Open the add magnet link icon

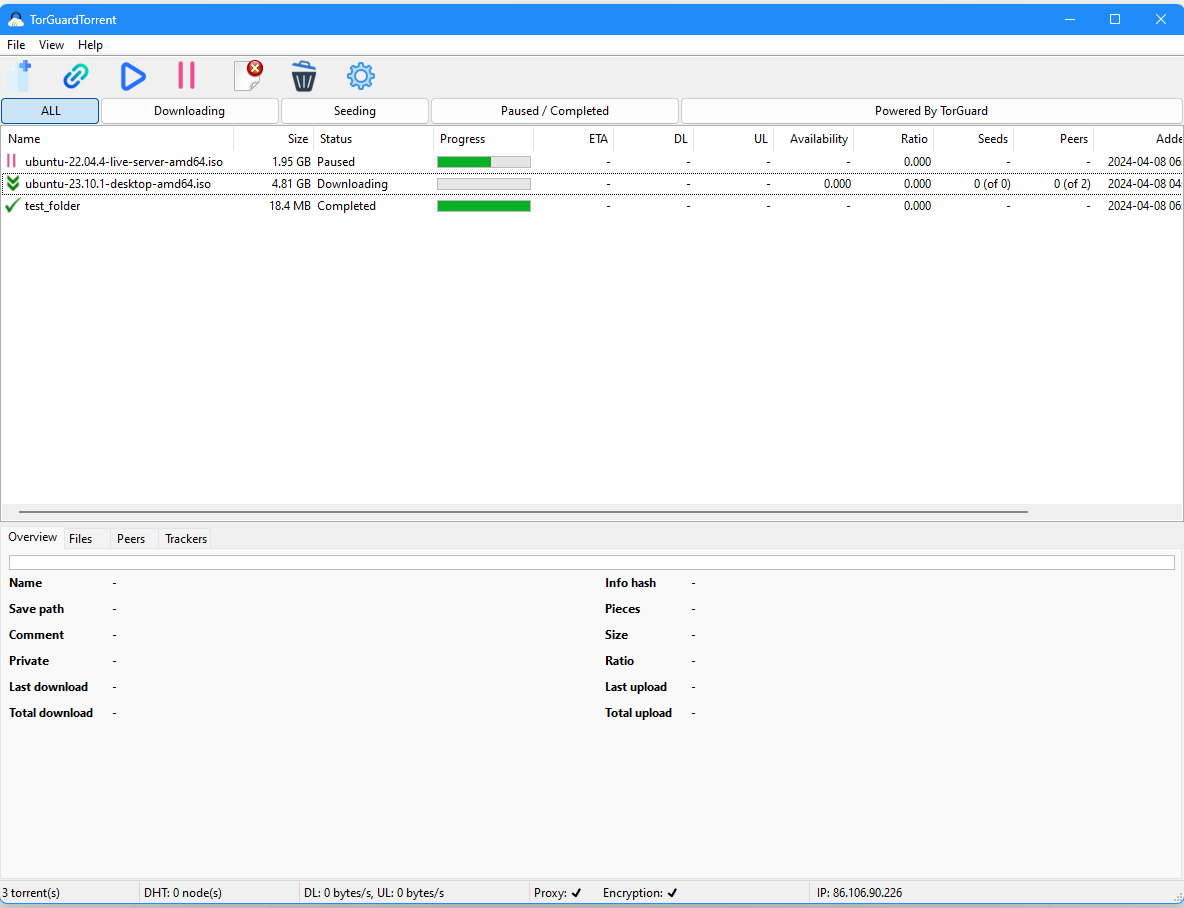(76, 75)
